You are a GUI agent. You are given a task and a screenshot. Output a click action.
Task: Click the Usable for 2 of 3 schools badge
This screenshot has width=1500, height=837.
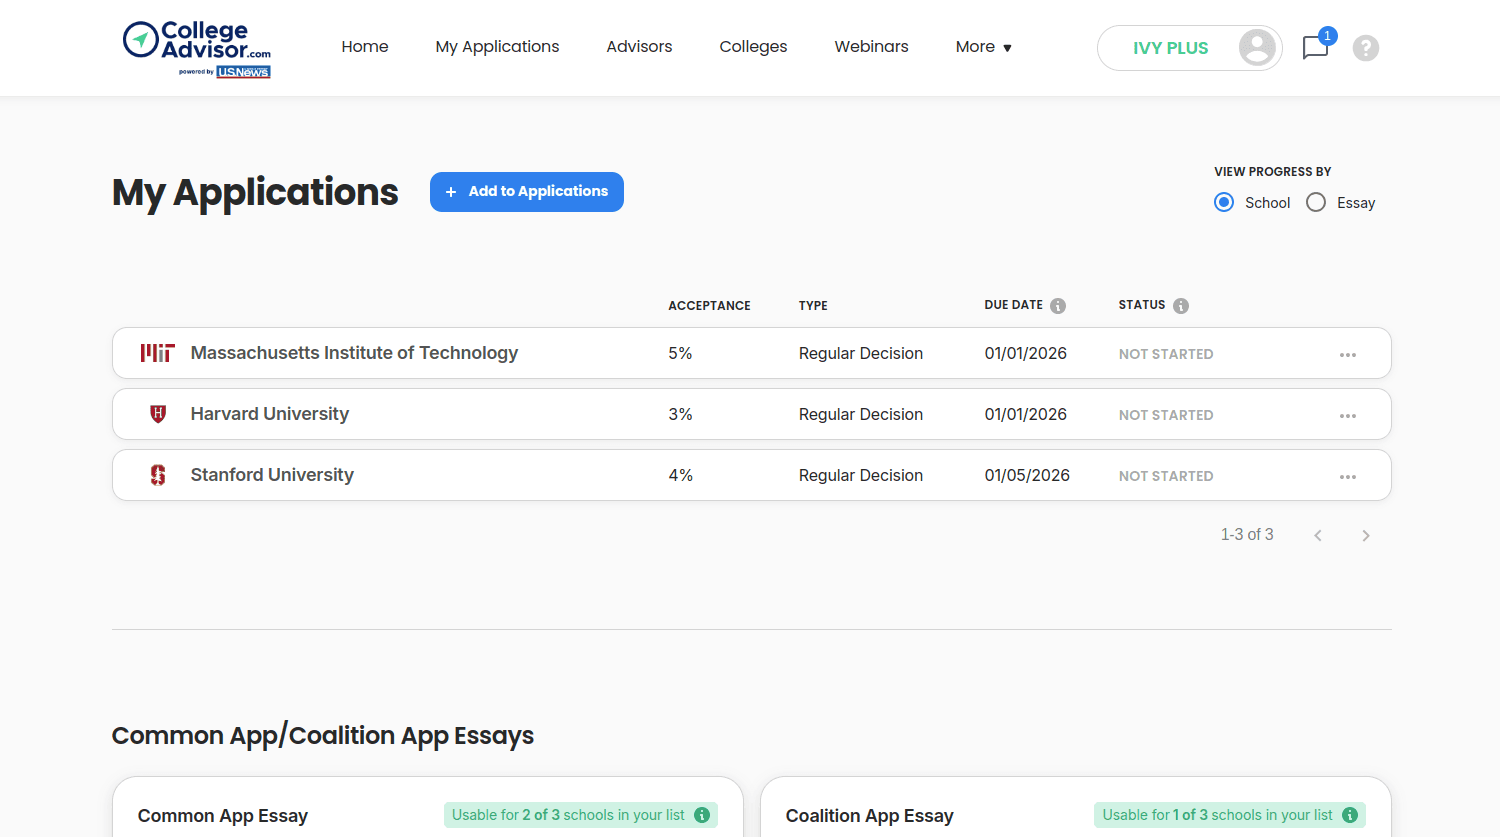[x=581, y=815]
